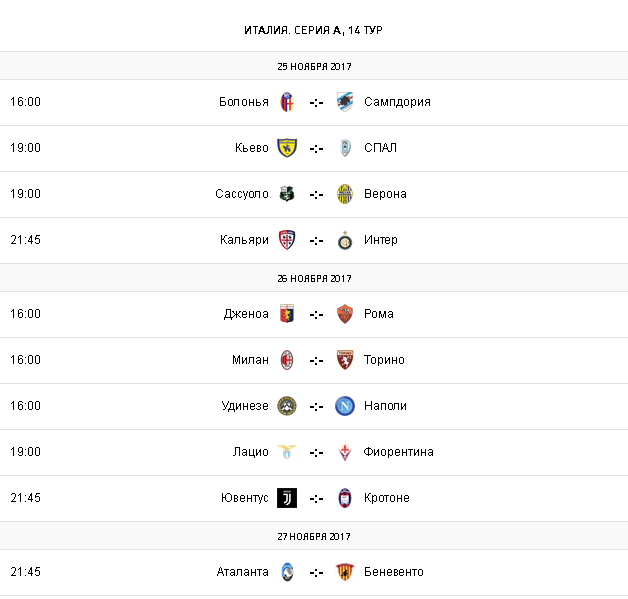Screen dimensions: 628x599
Task: Click the Roma club crest icon
Action: [x=345, y=314]
